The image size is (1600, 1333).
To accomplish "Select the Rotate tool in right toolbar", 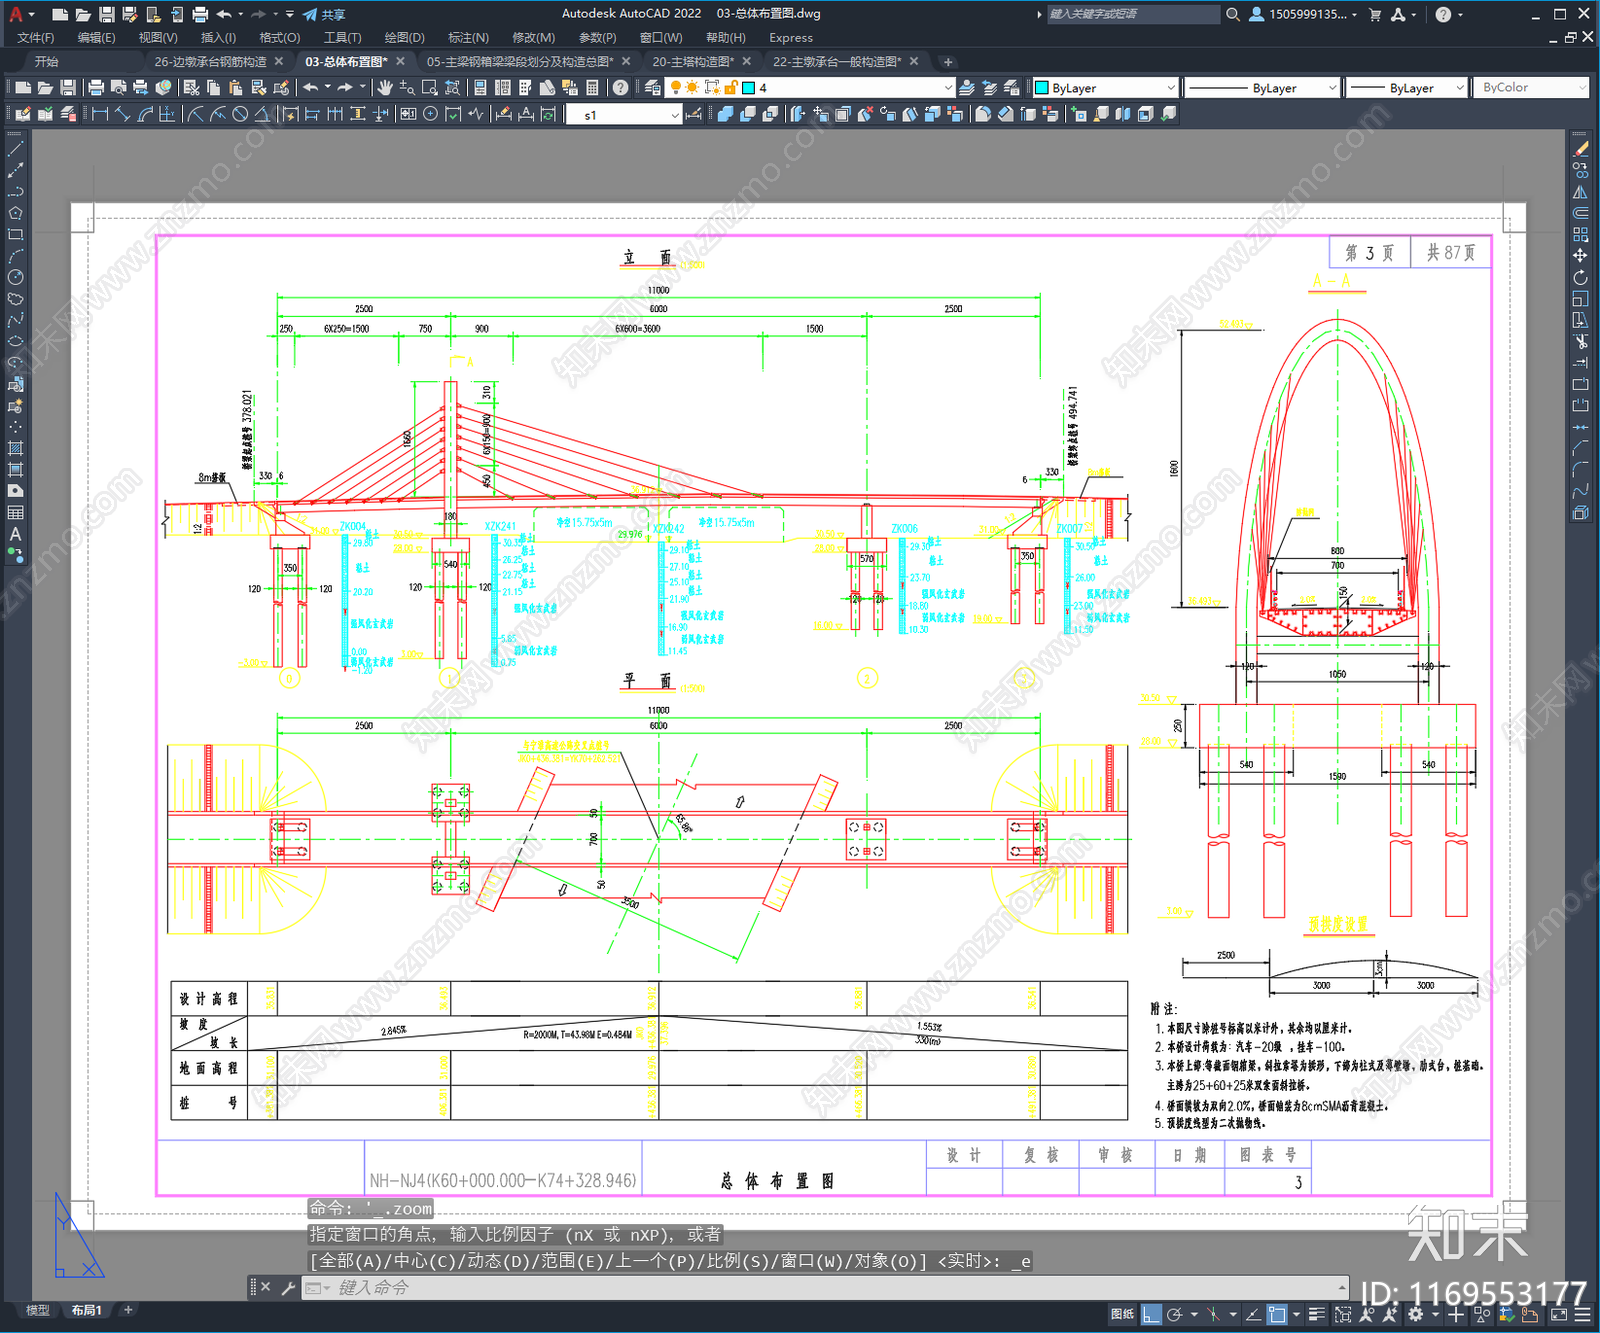I will 1580,277.
